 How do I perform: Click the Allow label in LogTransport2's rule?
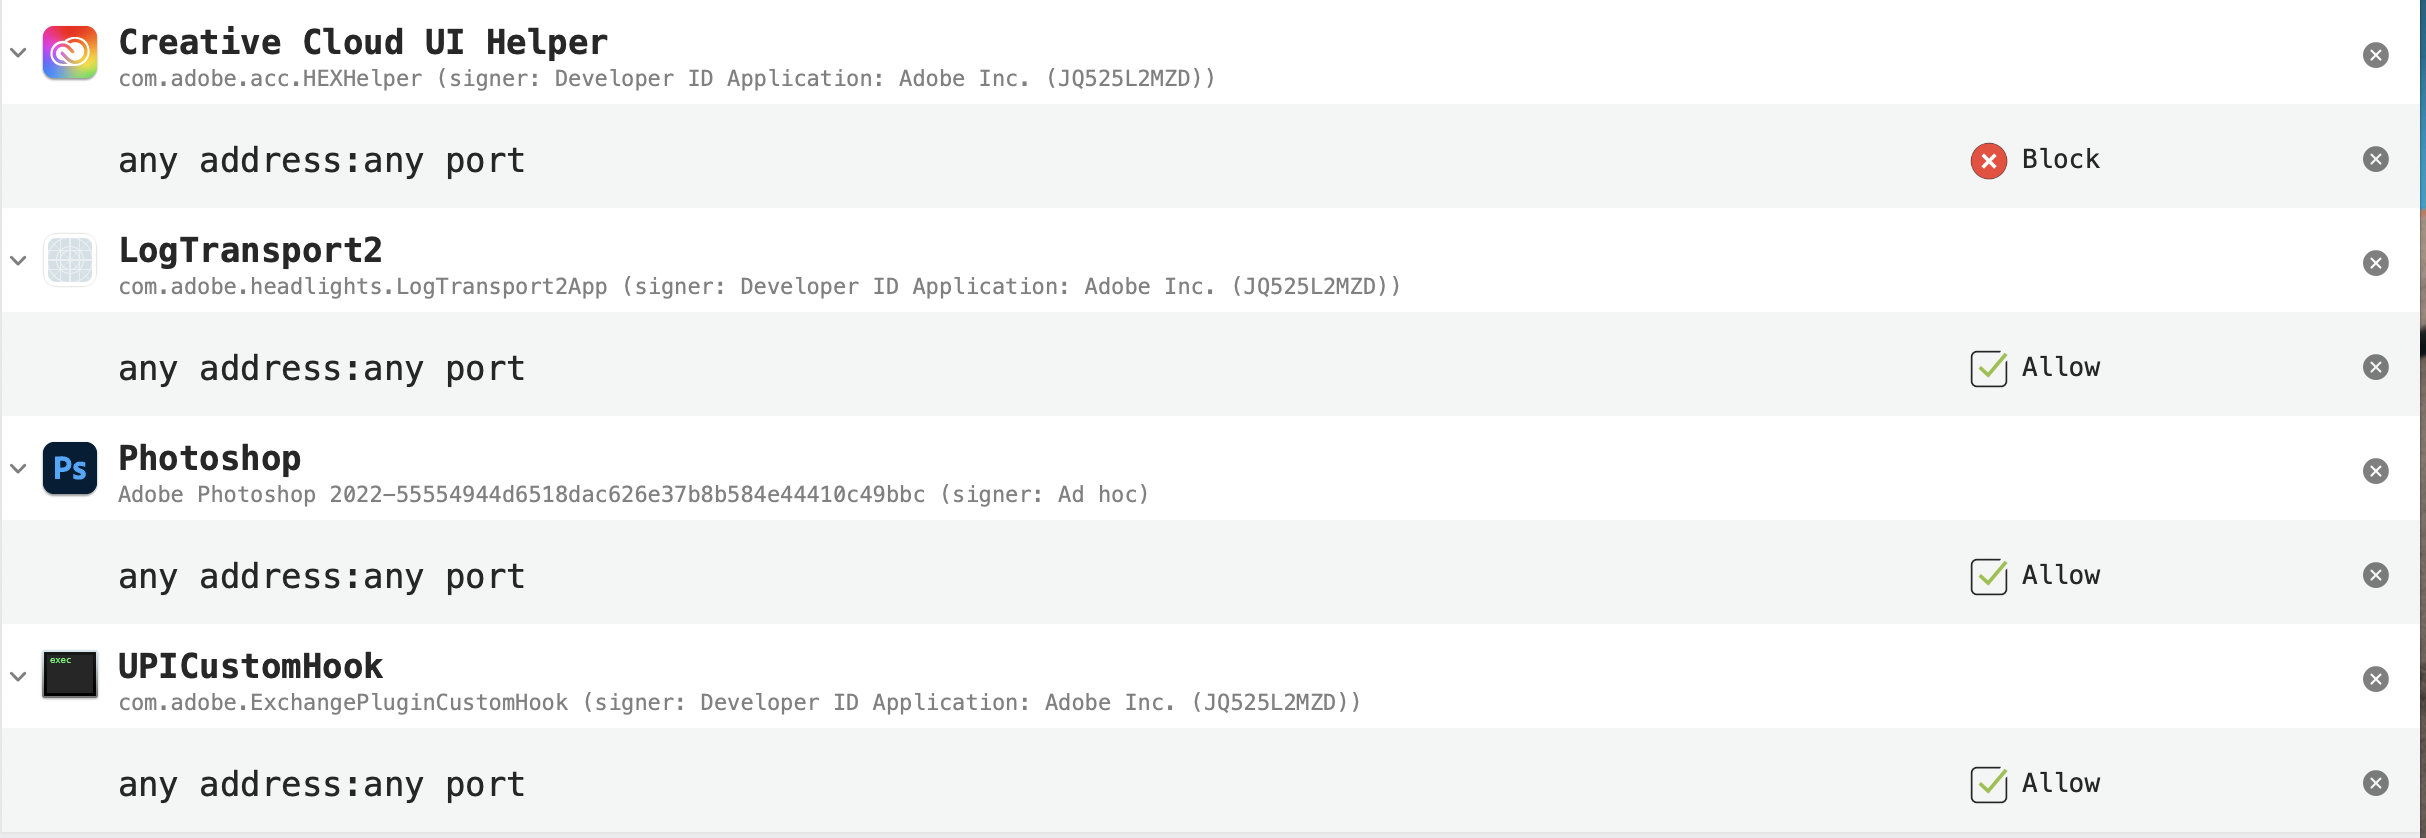2061,367
